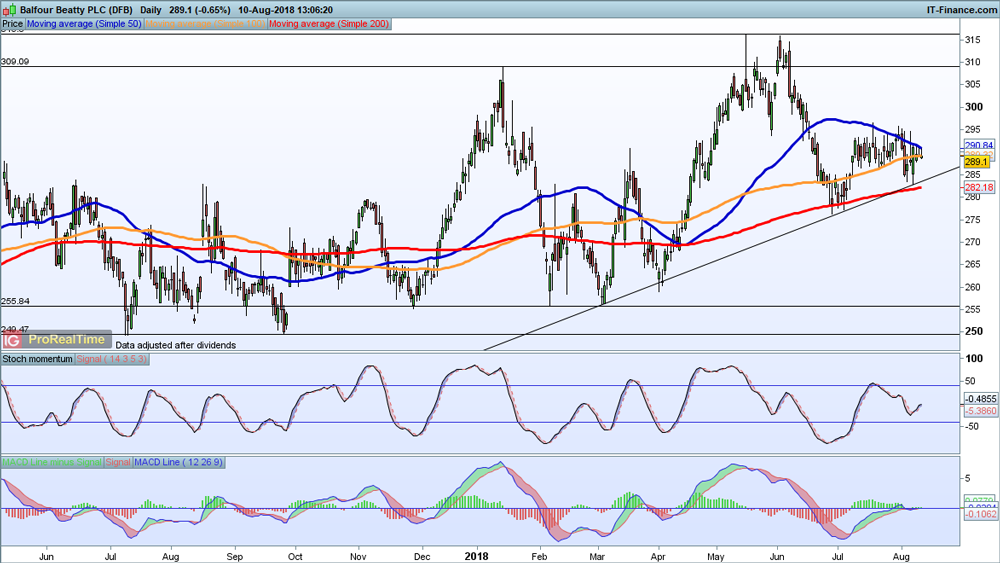Click the -50 stochastic axis label
Screen dimensions: 1000x563
[x=973, y=427]
